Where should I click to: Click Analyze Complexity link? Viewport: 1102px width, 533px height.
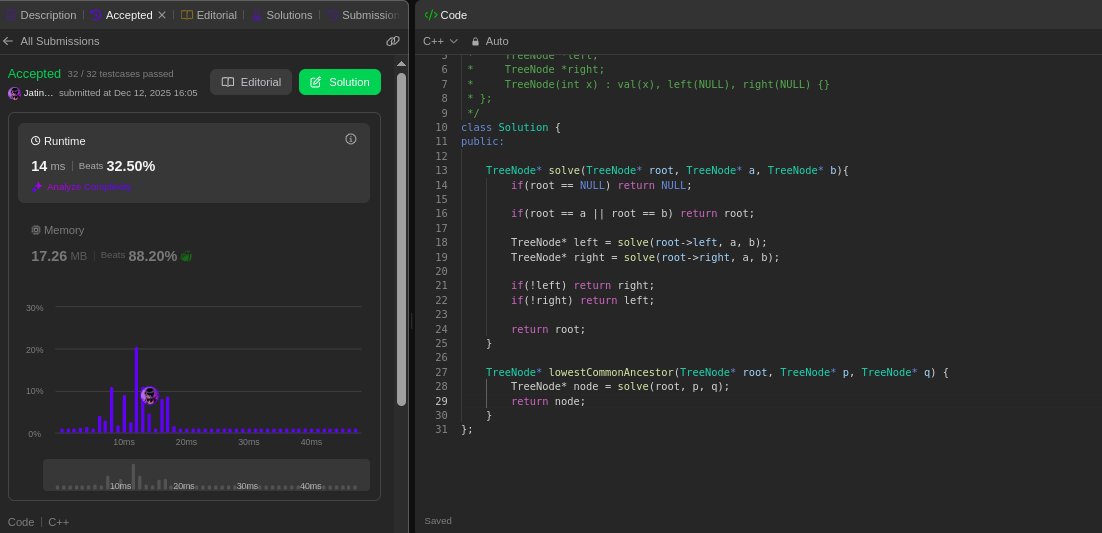[88, 187]
